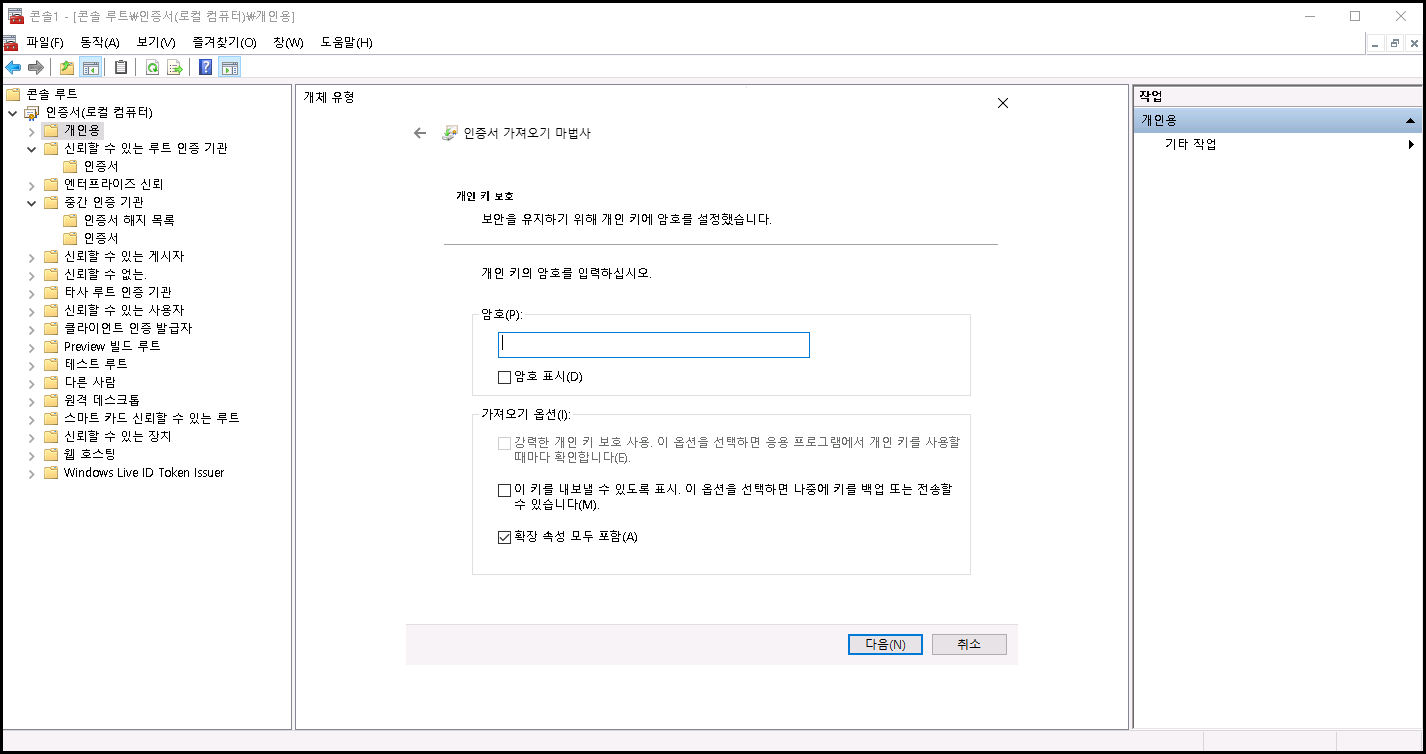Expand the 신뢰할 수 없는. node

tap(31, 274)
